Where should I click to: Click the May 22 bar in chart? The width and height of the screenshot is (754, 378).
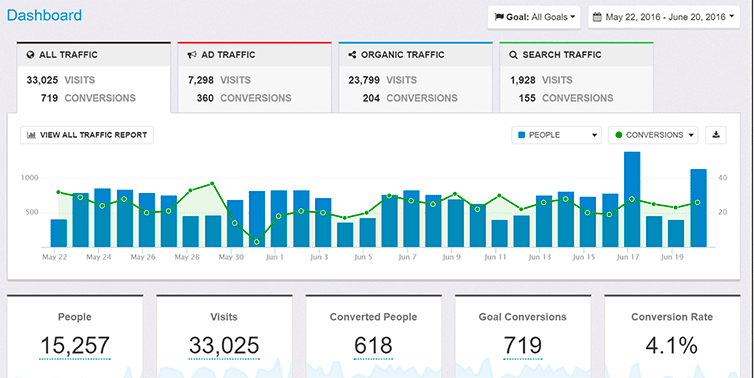coord(59,233)
